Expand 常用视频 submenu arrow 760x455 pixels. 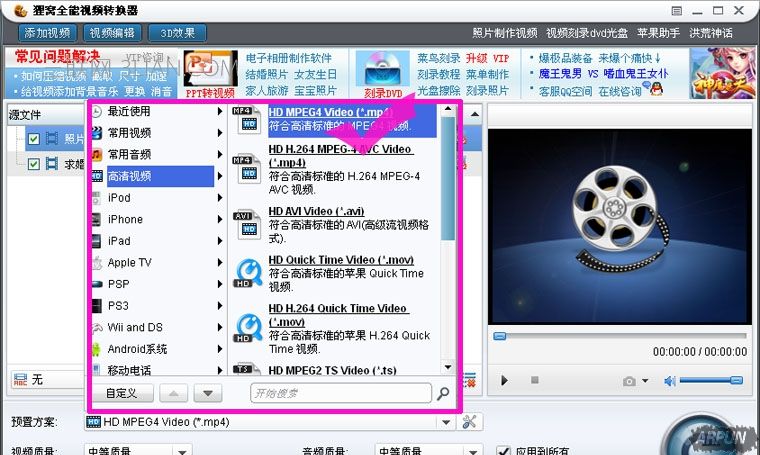[220, 133]
